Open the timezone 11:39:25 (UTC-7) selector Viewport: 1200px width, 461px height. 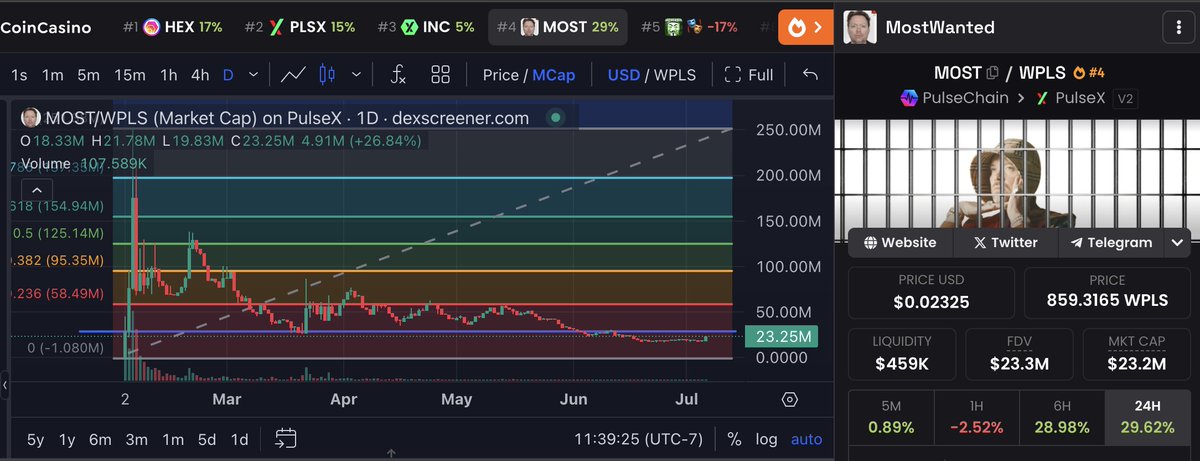click(x=640, y=438)
